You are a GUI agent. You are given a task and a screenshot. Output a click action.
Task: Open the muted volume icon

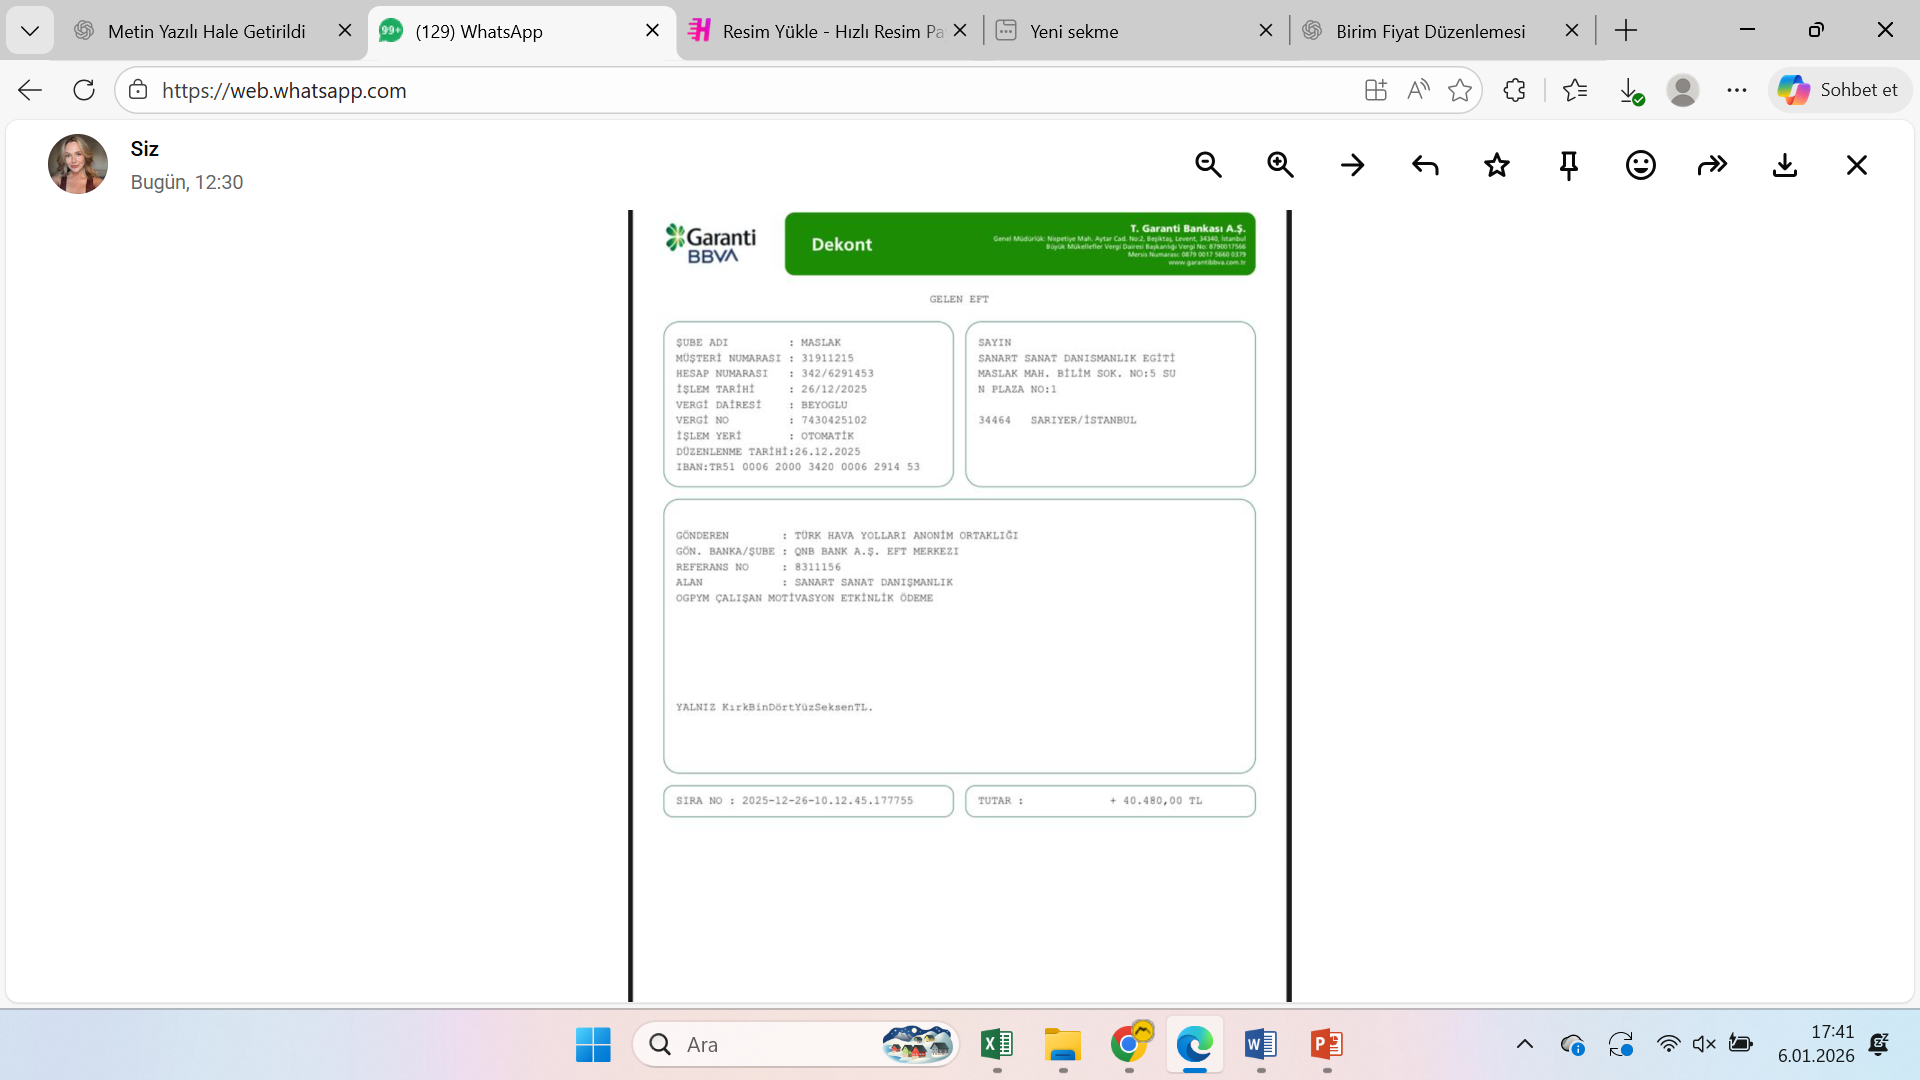[1704, 1045]
